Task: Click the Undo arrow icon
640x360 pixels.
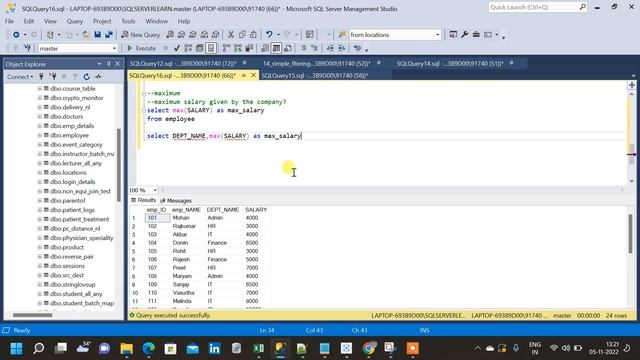Action: (269, 35)
